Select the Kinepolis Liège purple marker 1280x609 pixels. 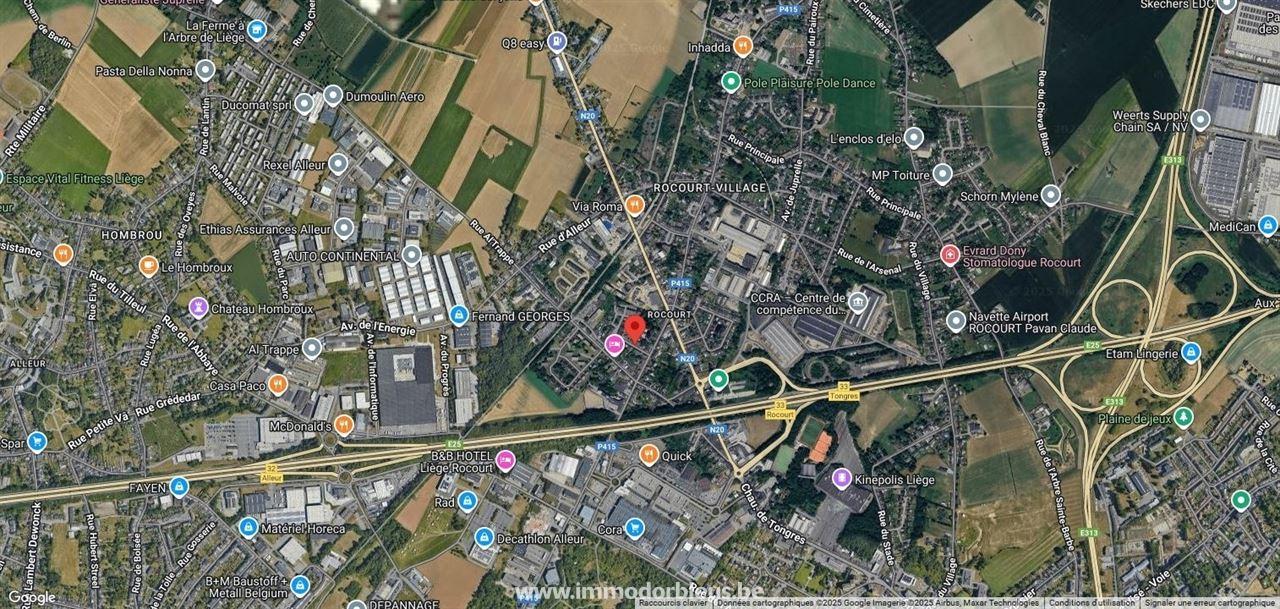click(842, 478)
